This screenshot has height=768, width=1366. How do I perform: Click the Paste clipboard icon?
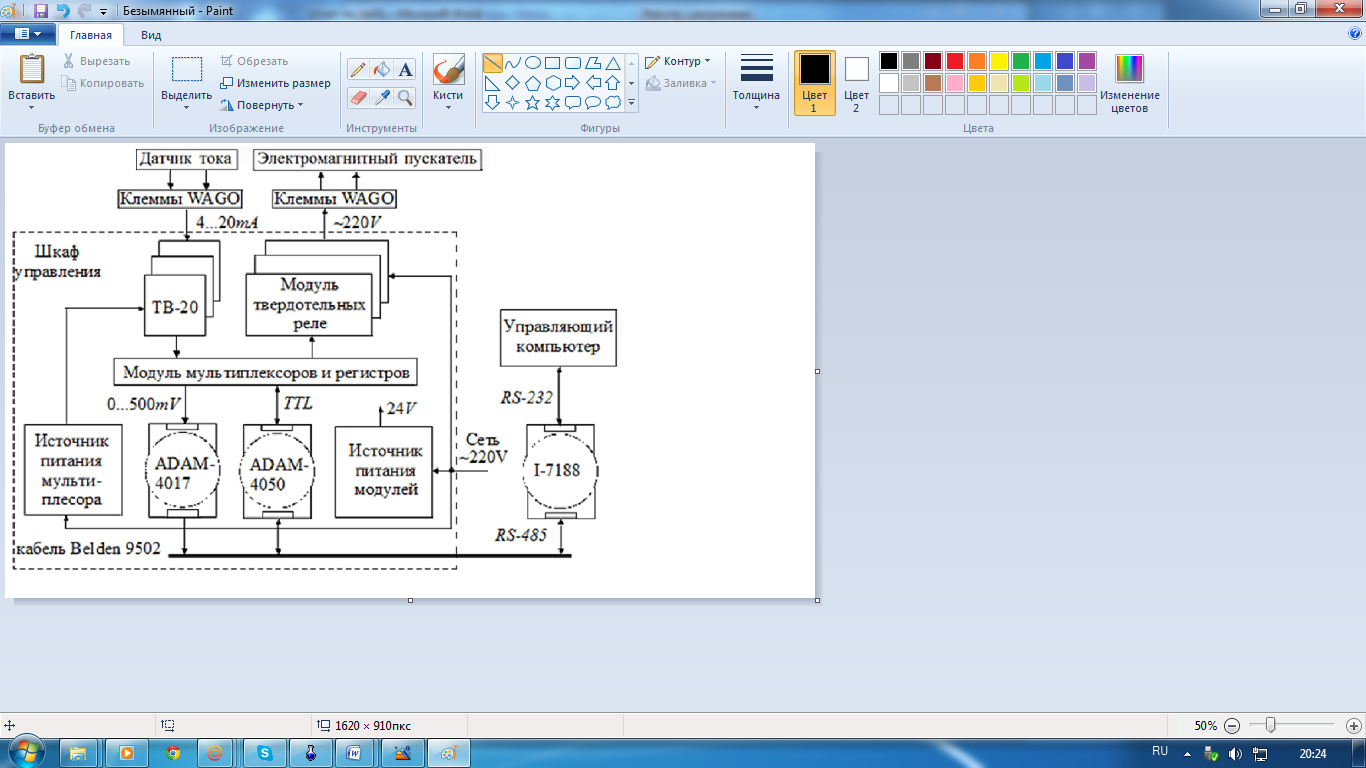click(32, 69)
